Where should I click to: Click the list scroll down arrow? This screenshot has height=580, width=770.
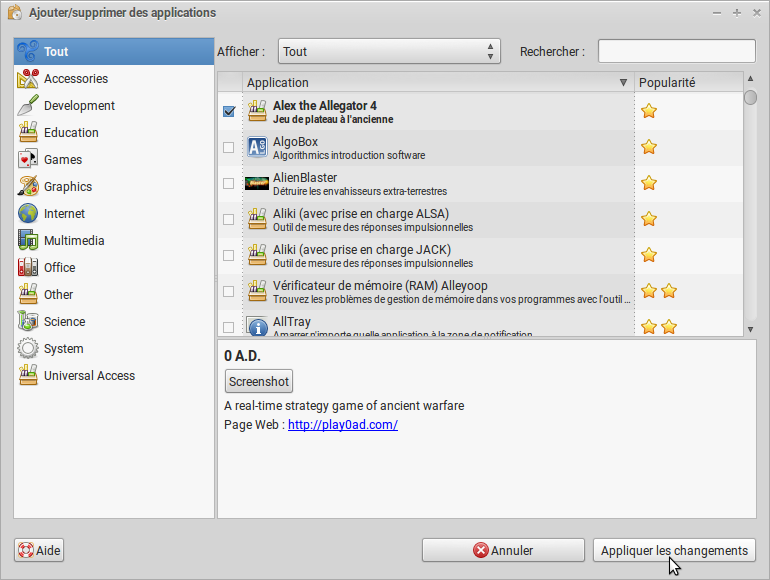coord(750,330)
